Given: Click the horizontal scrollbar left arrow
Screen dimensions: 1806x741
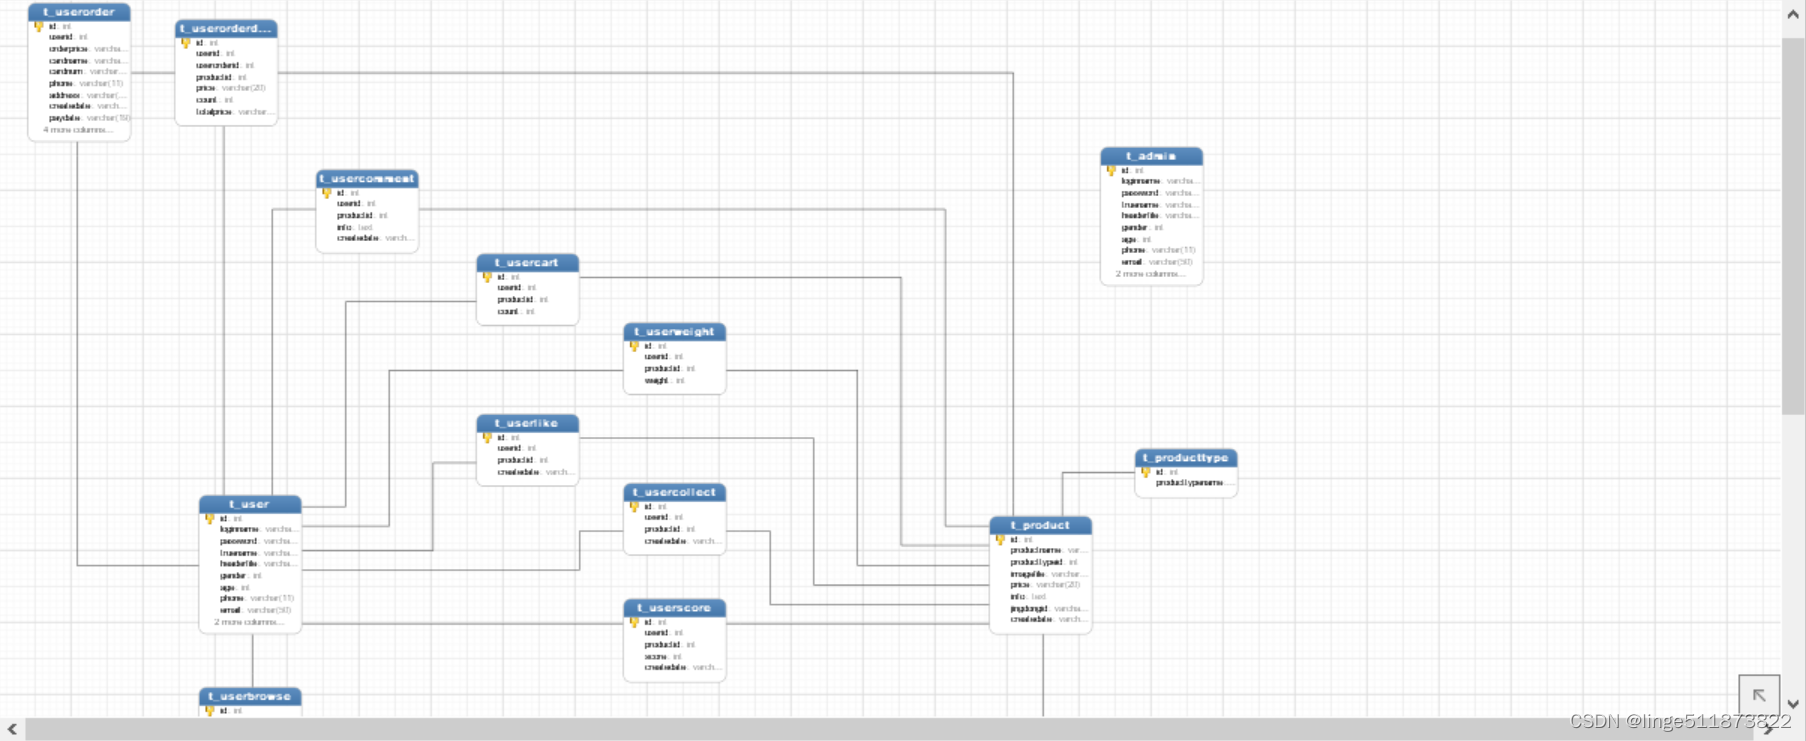Looking at the screenshot, I should [12, 730].
